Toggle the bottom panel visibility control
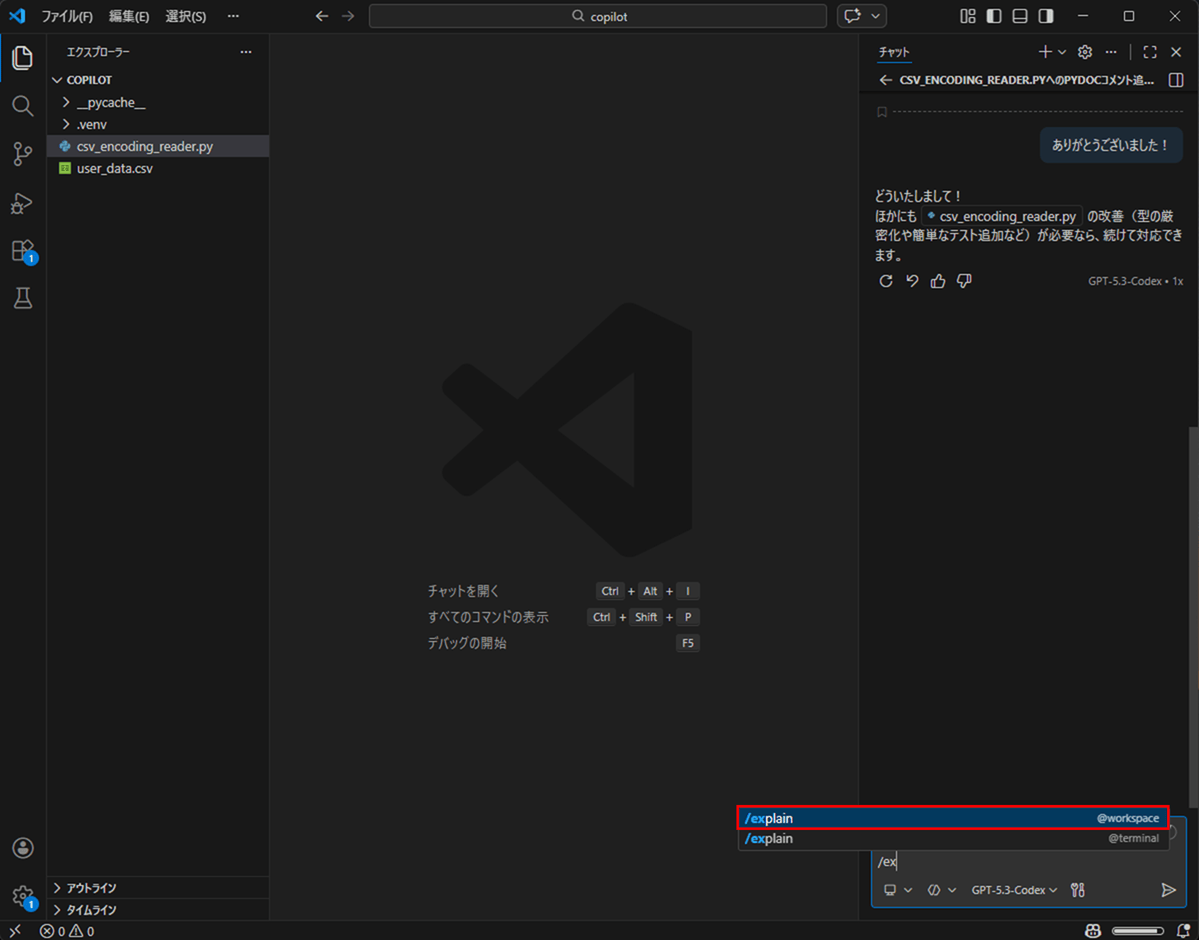1199x940 pixels. point(1018,15)
